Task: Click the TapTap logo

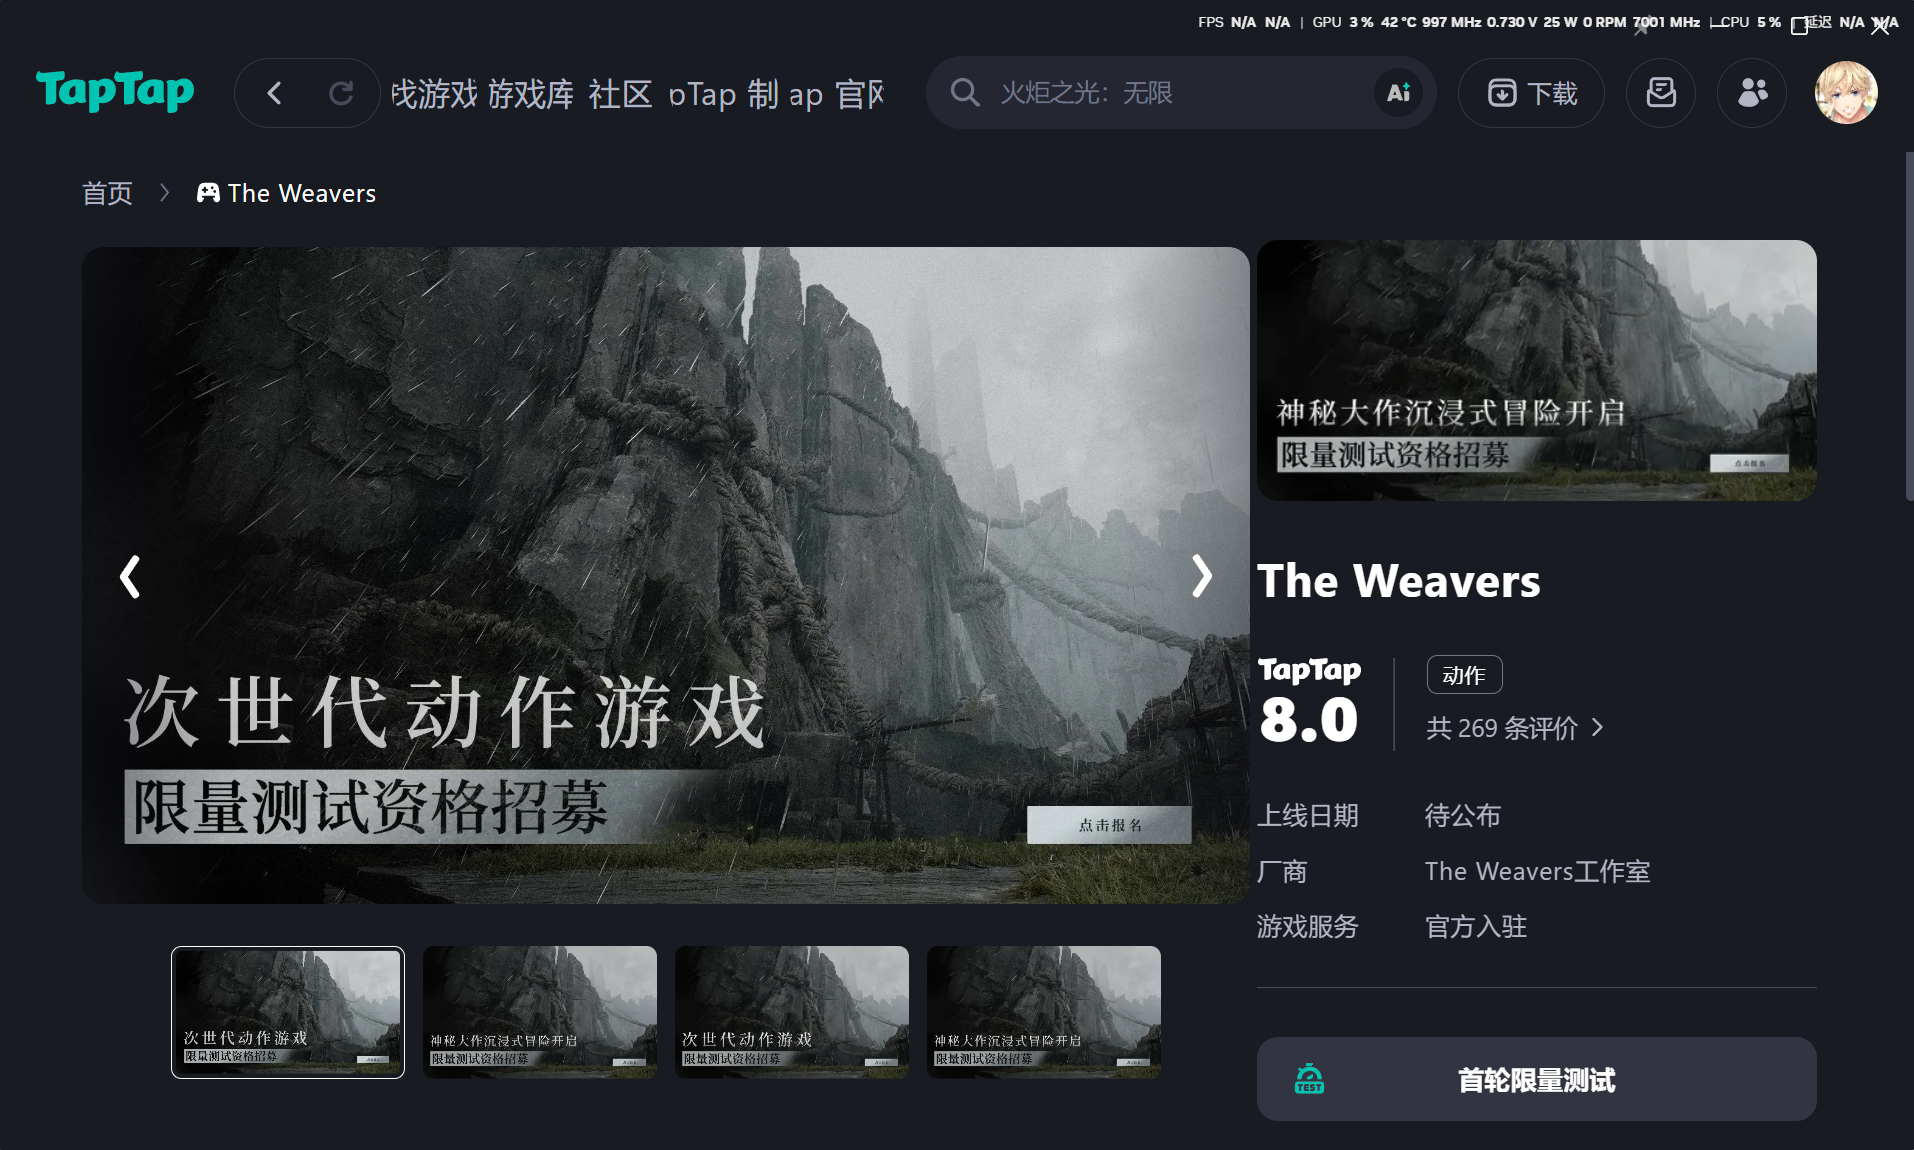Action: tap(115, 91)
